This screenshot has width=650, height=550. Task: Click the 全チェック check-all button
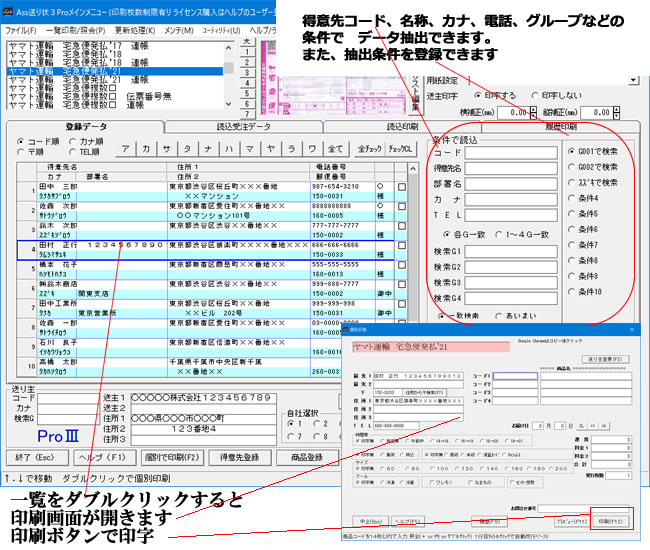coord(367,150)
